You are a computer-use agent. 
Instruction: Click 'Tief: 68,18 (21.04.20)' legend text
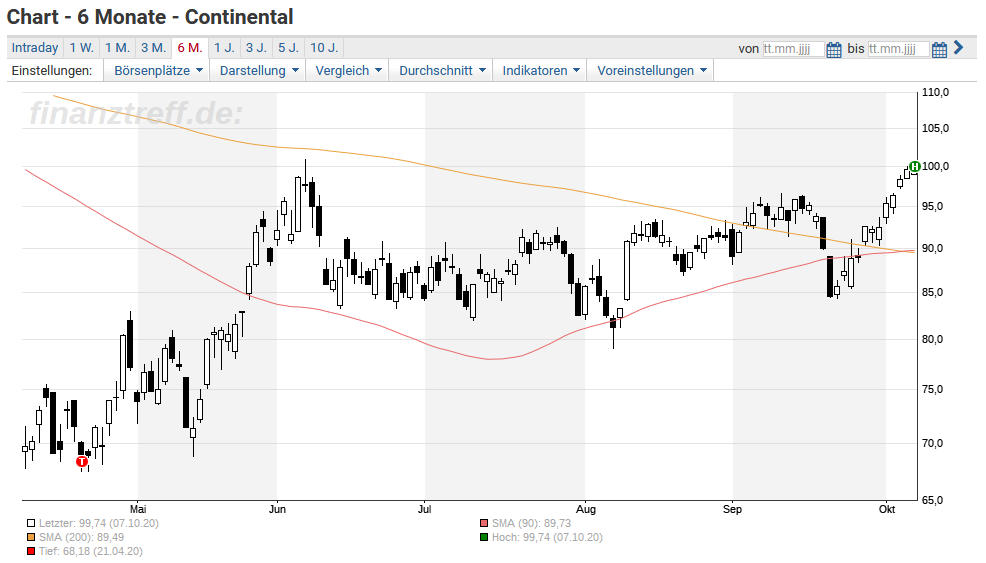(91, 552)
